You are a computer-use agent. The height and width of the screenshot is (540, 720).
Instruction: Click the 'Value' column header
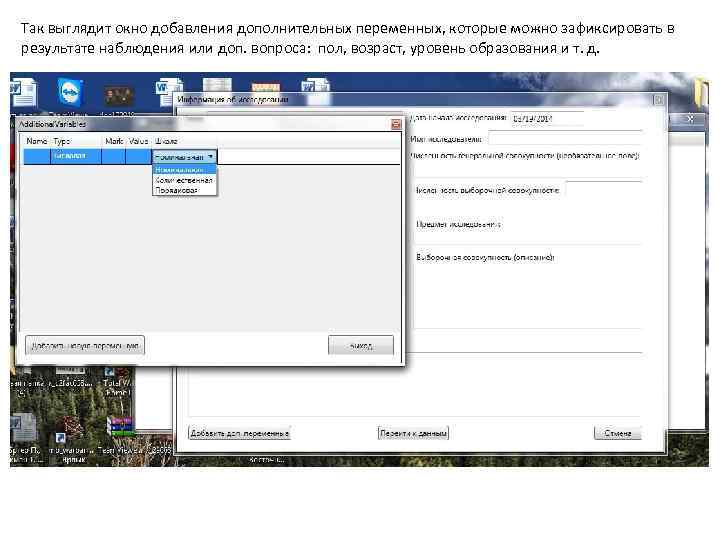[x=138, y=141]
